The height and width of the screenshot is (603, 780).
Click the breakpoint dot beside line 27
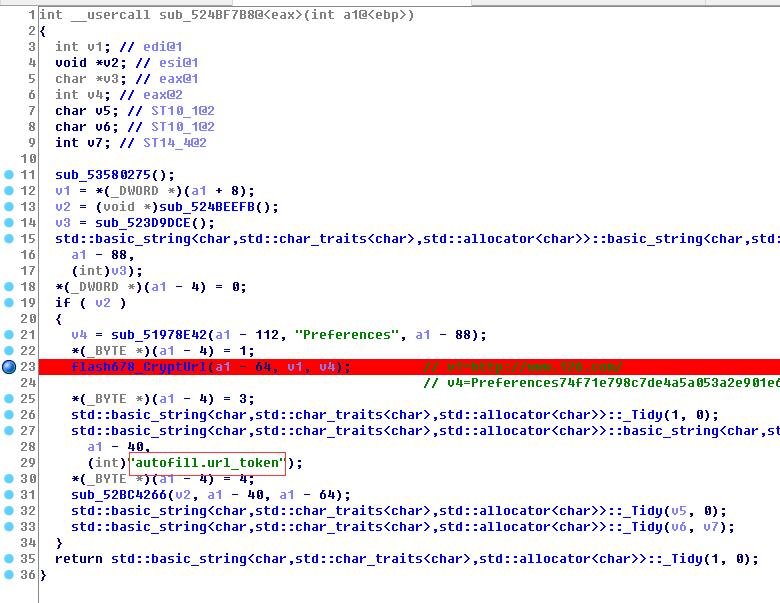9,430
